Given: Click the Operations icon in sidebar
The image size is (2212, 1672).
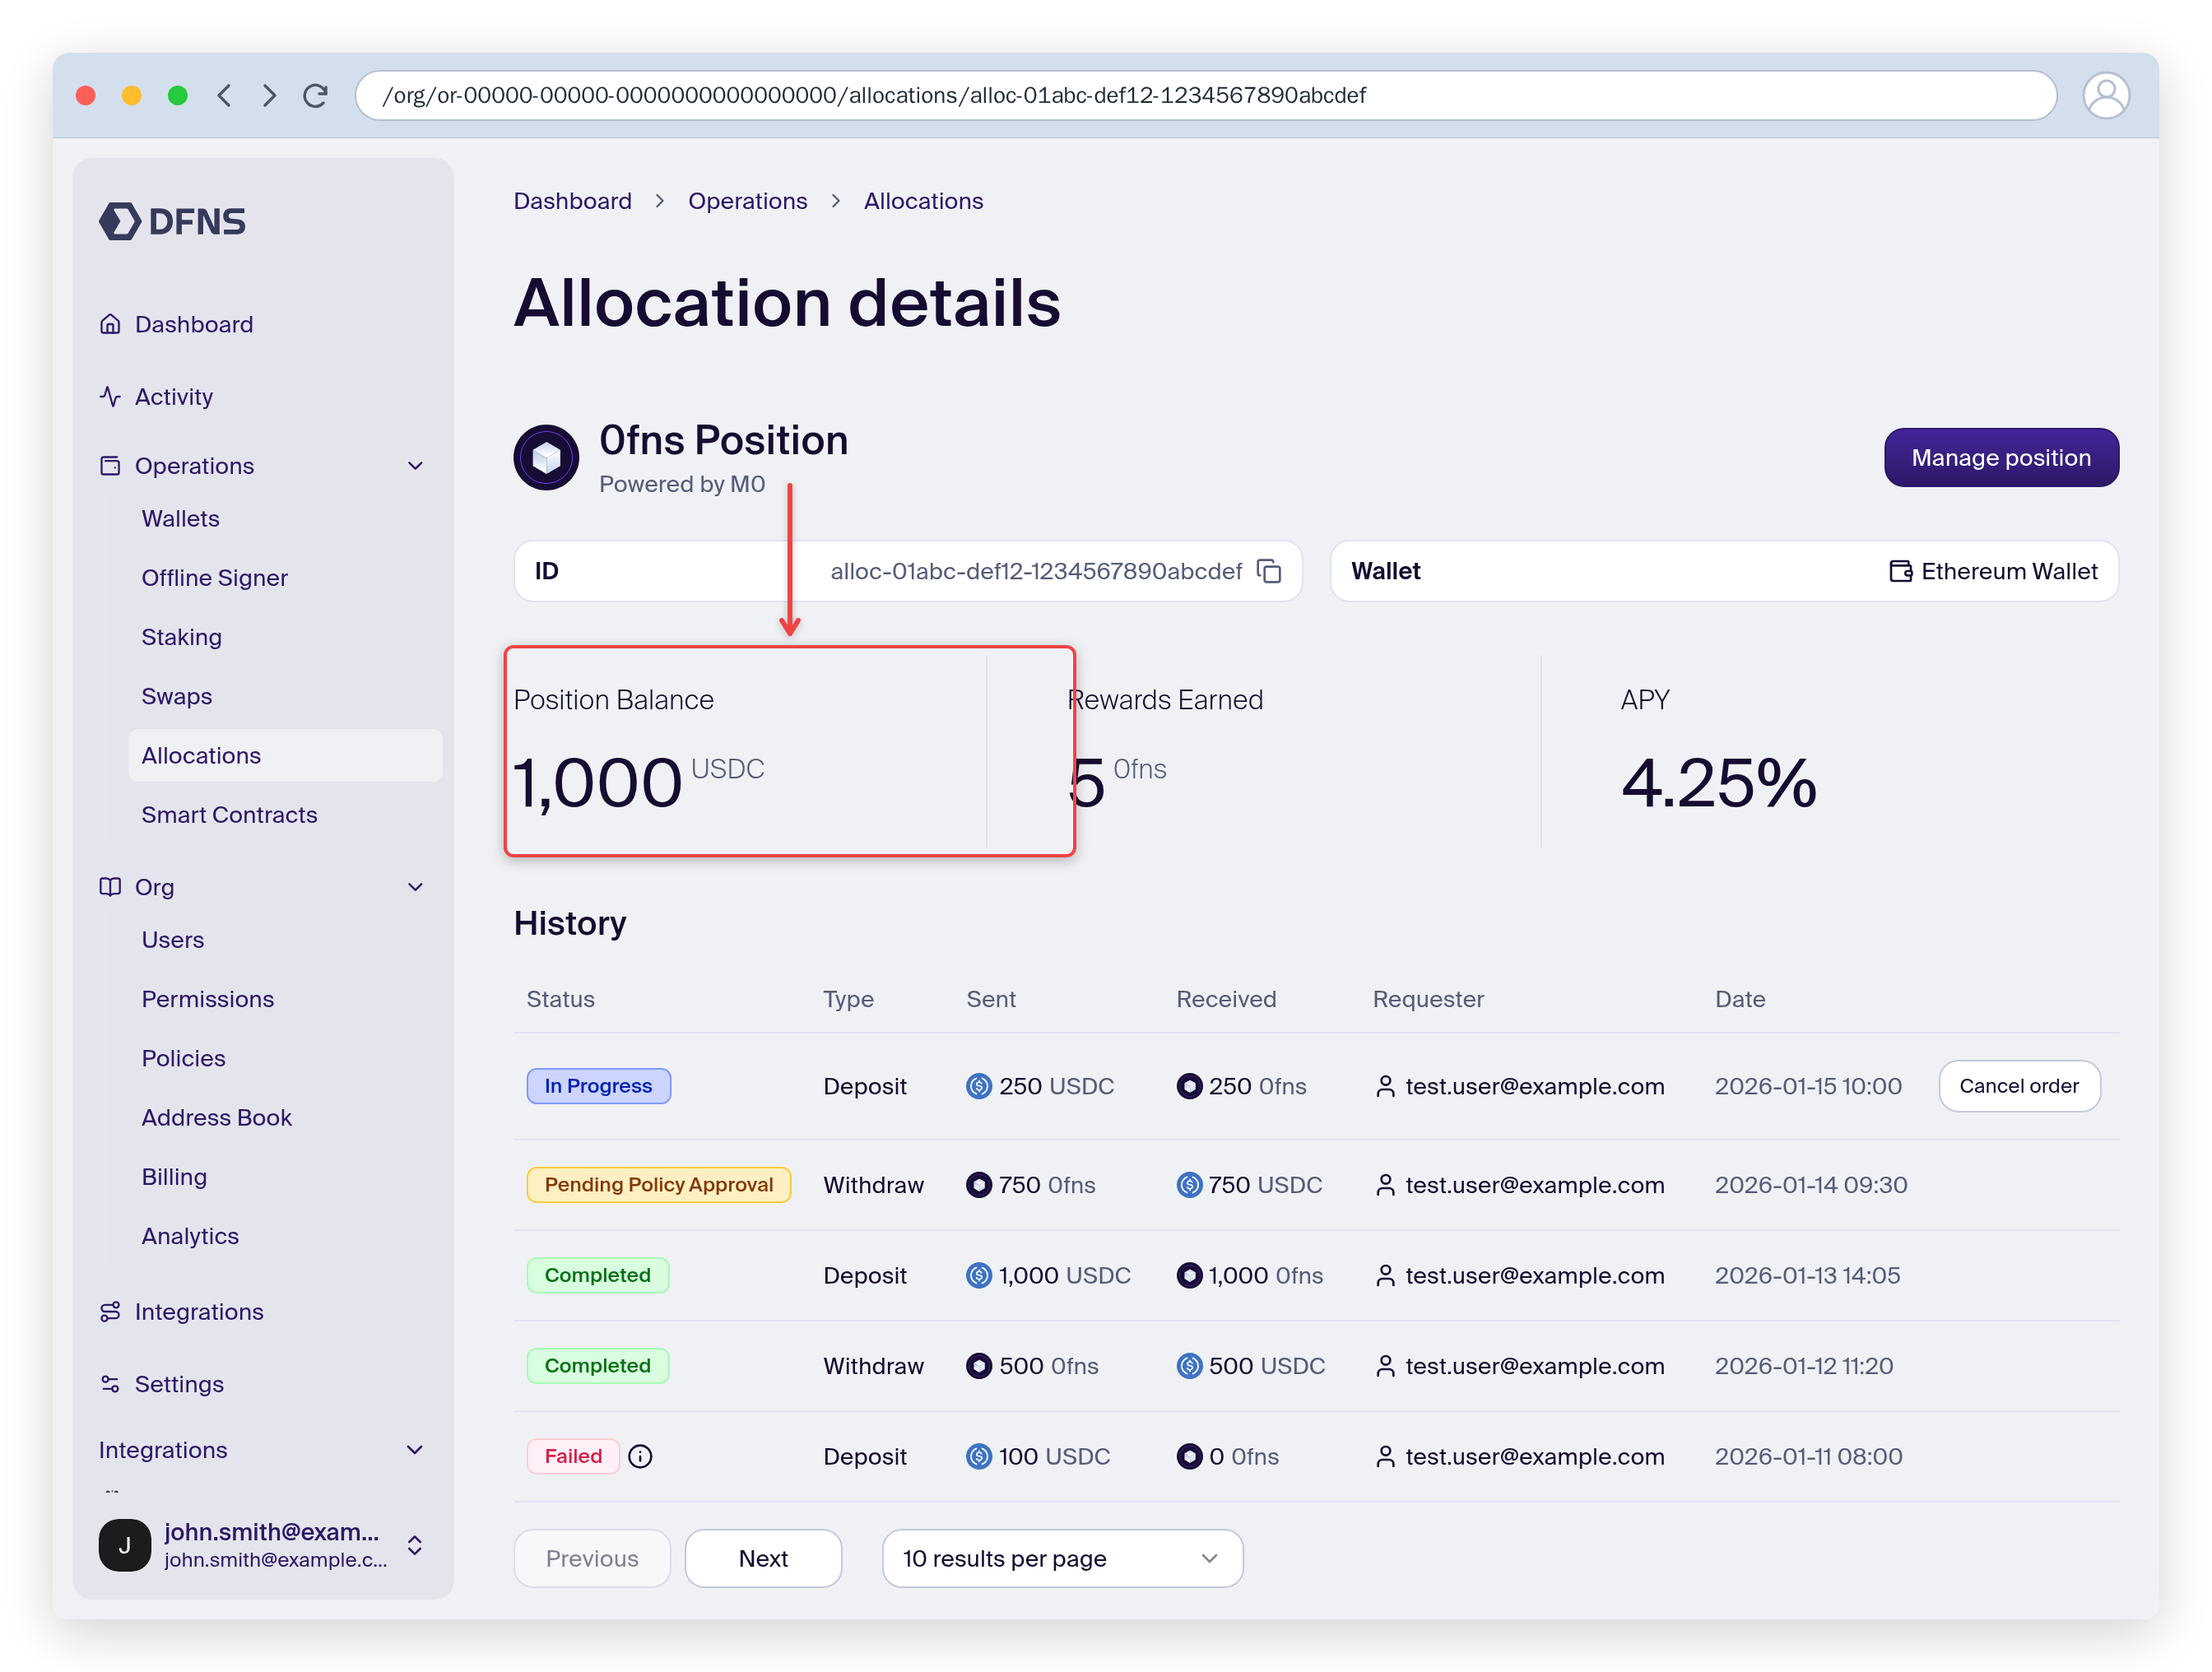Looking at the screenshot, I should click(110, 466).
